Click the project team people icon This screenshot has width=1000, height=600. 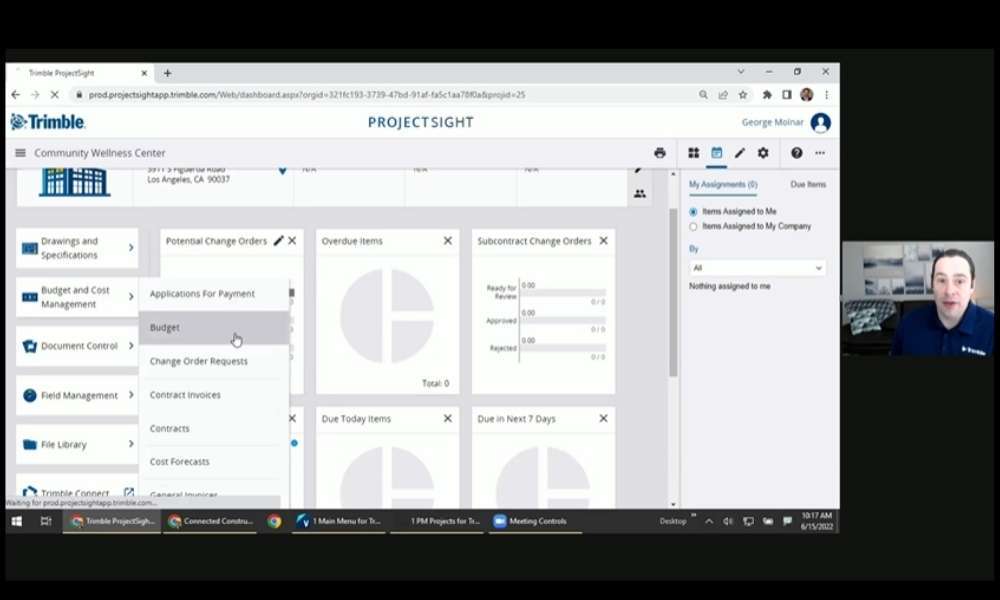coord(639,194)
